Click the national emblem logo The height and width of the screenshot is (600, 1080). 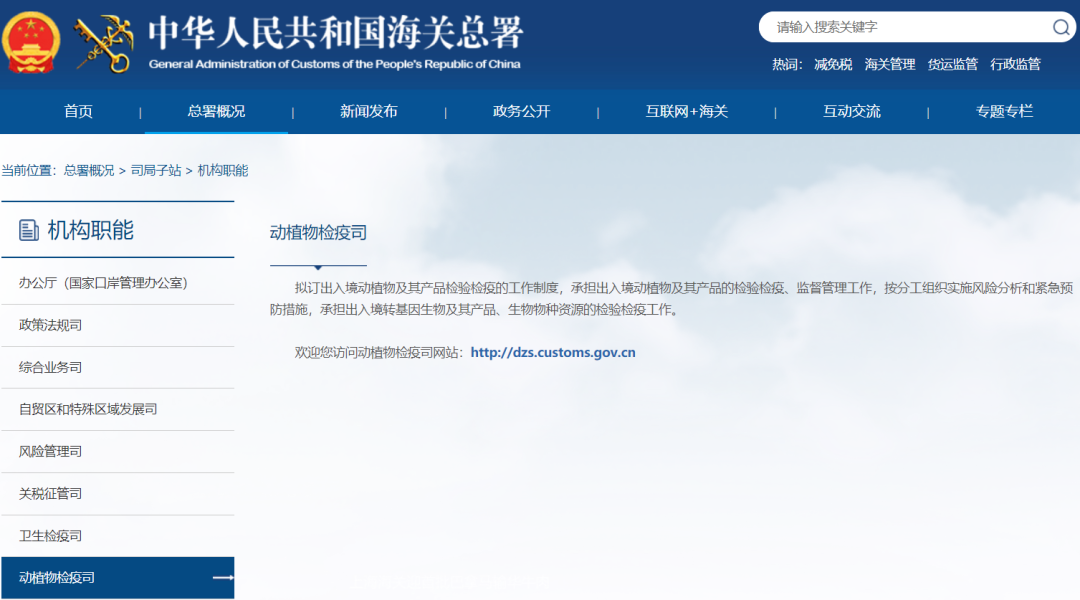(30, 41)
